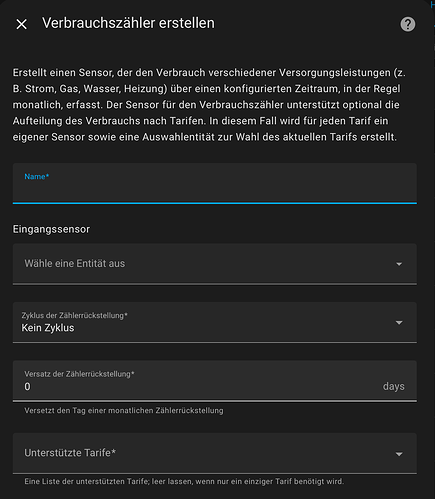435x499 pixels.
Task: Open the Unterstützte Tarife dropdown
Action: click(215, 453)
